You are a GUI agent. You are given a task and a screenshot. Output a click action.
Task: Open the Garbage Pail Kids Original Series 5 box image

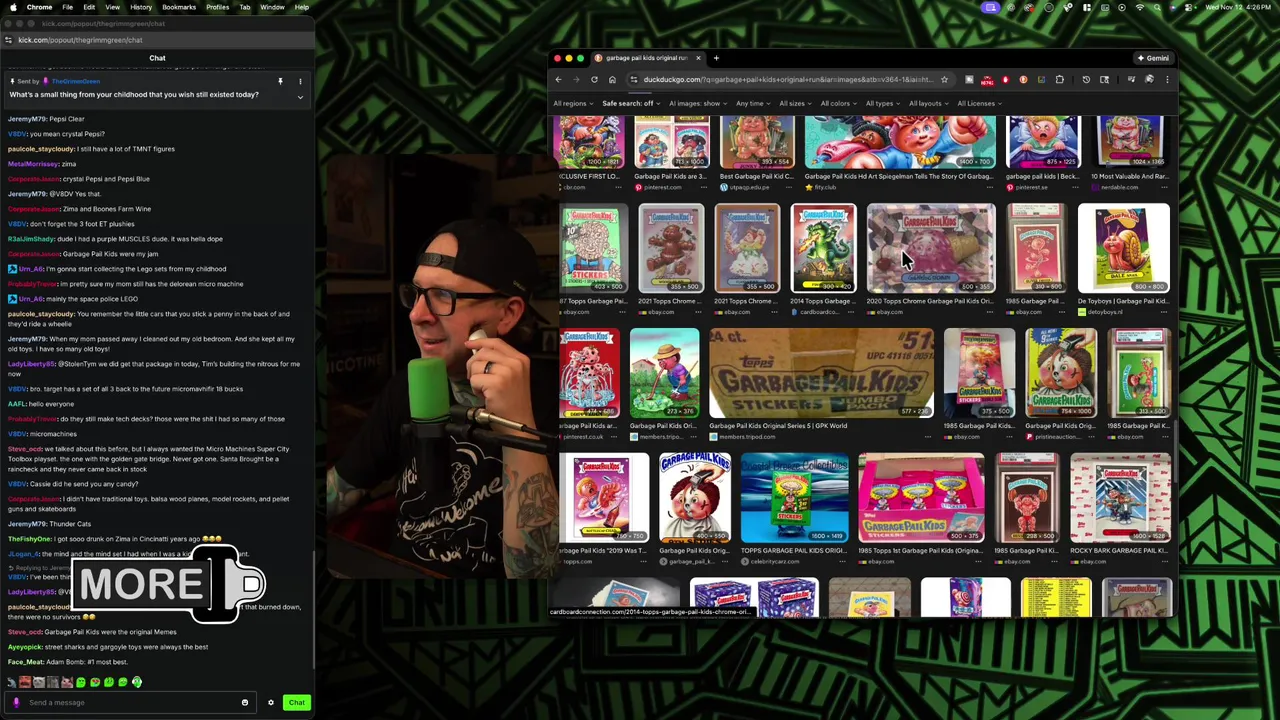click(x=821, y=373)
